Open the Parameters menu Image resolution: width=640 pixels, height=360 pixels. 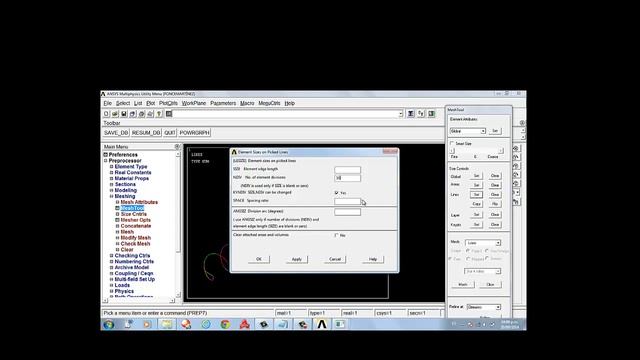223,103
